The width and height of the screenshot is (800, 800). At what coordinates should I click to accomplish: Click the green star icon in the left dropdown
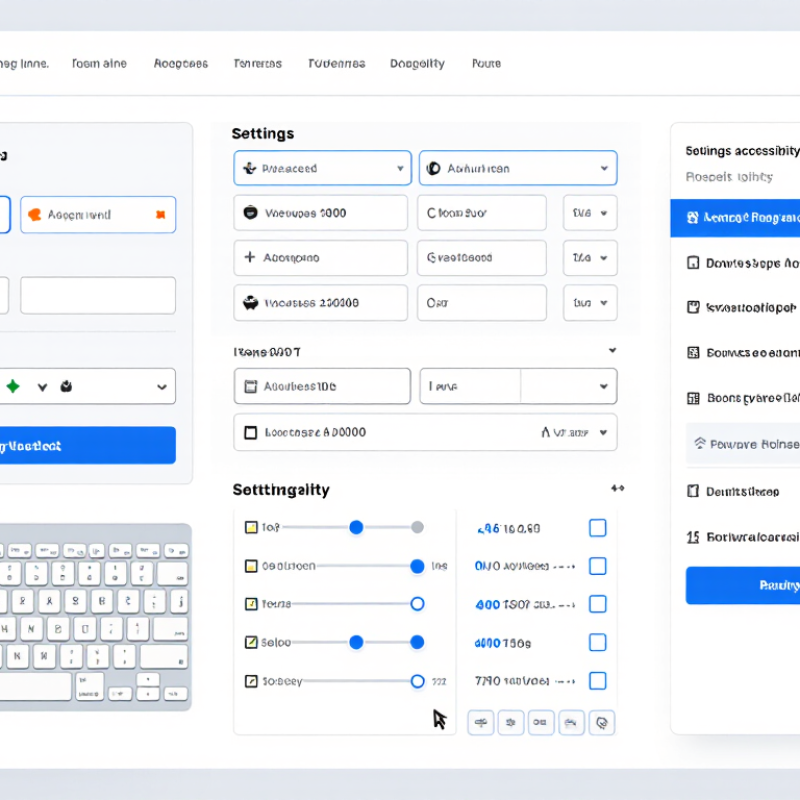click(13, 386)
